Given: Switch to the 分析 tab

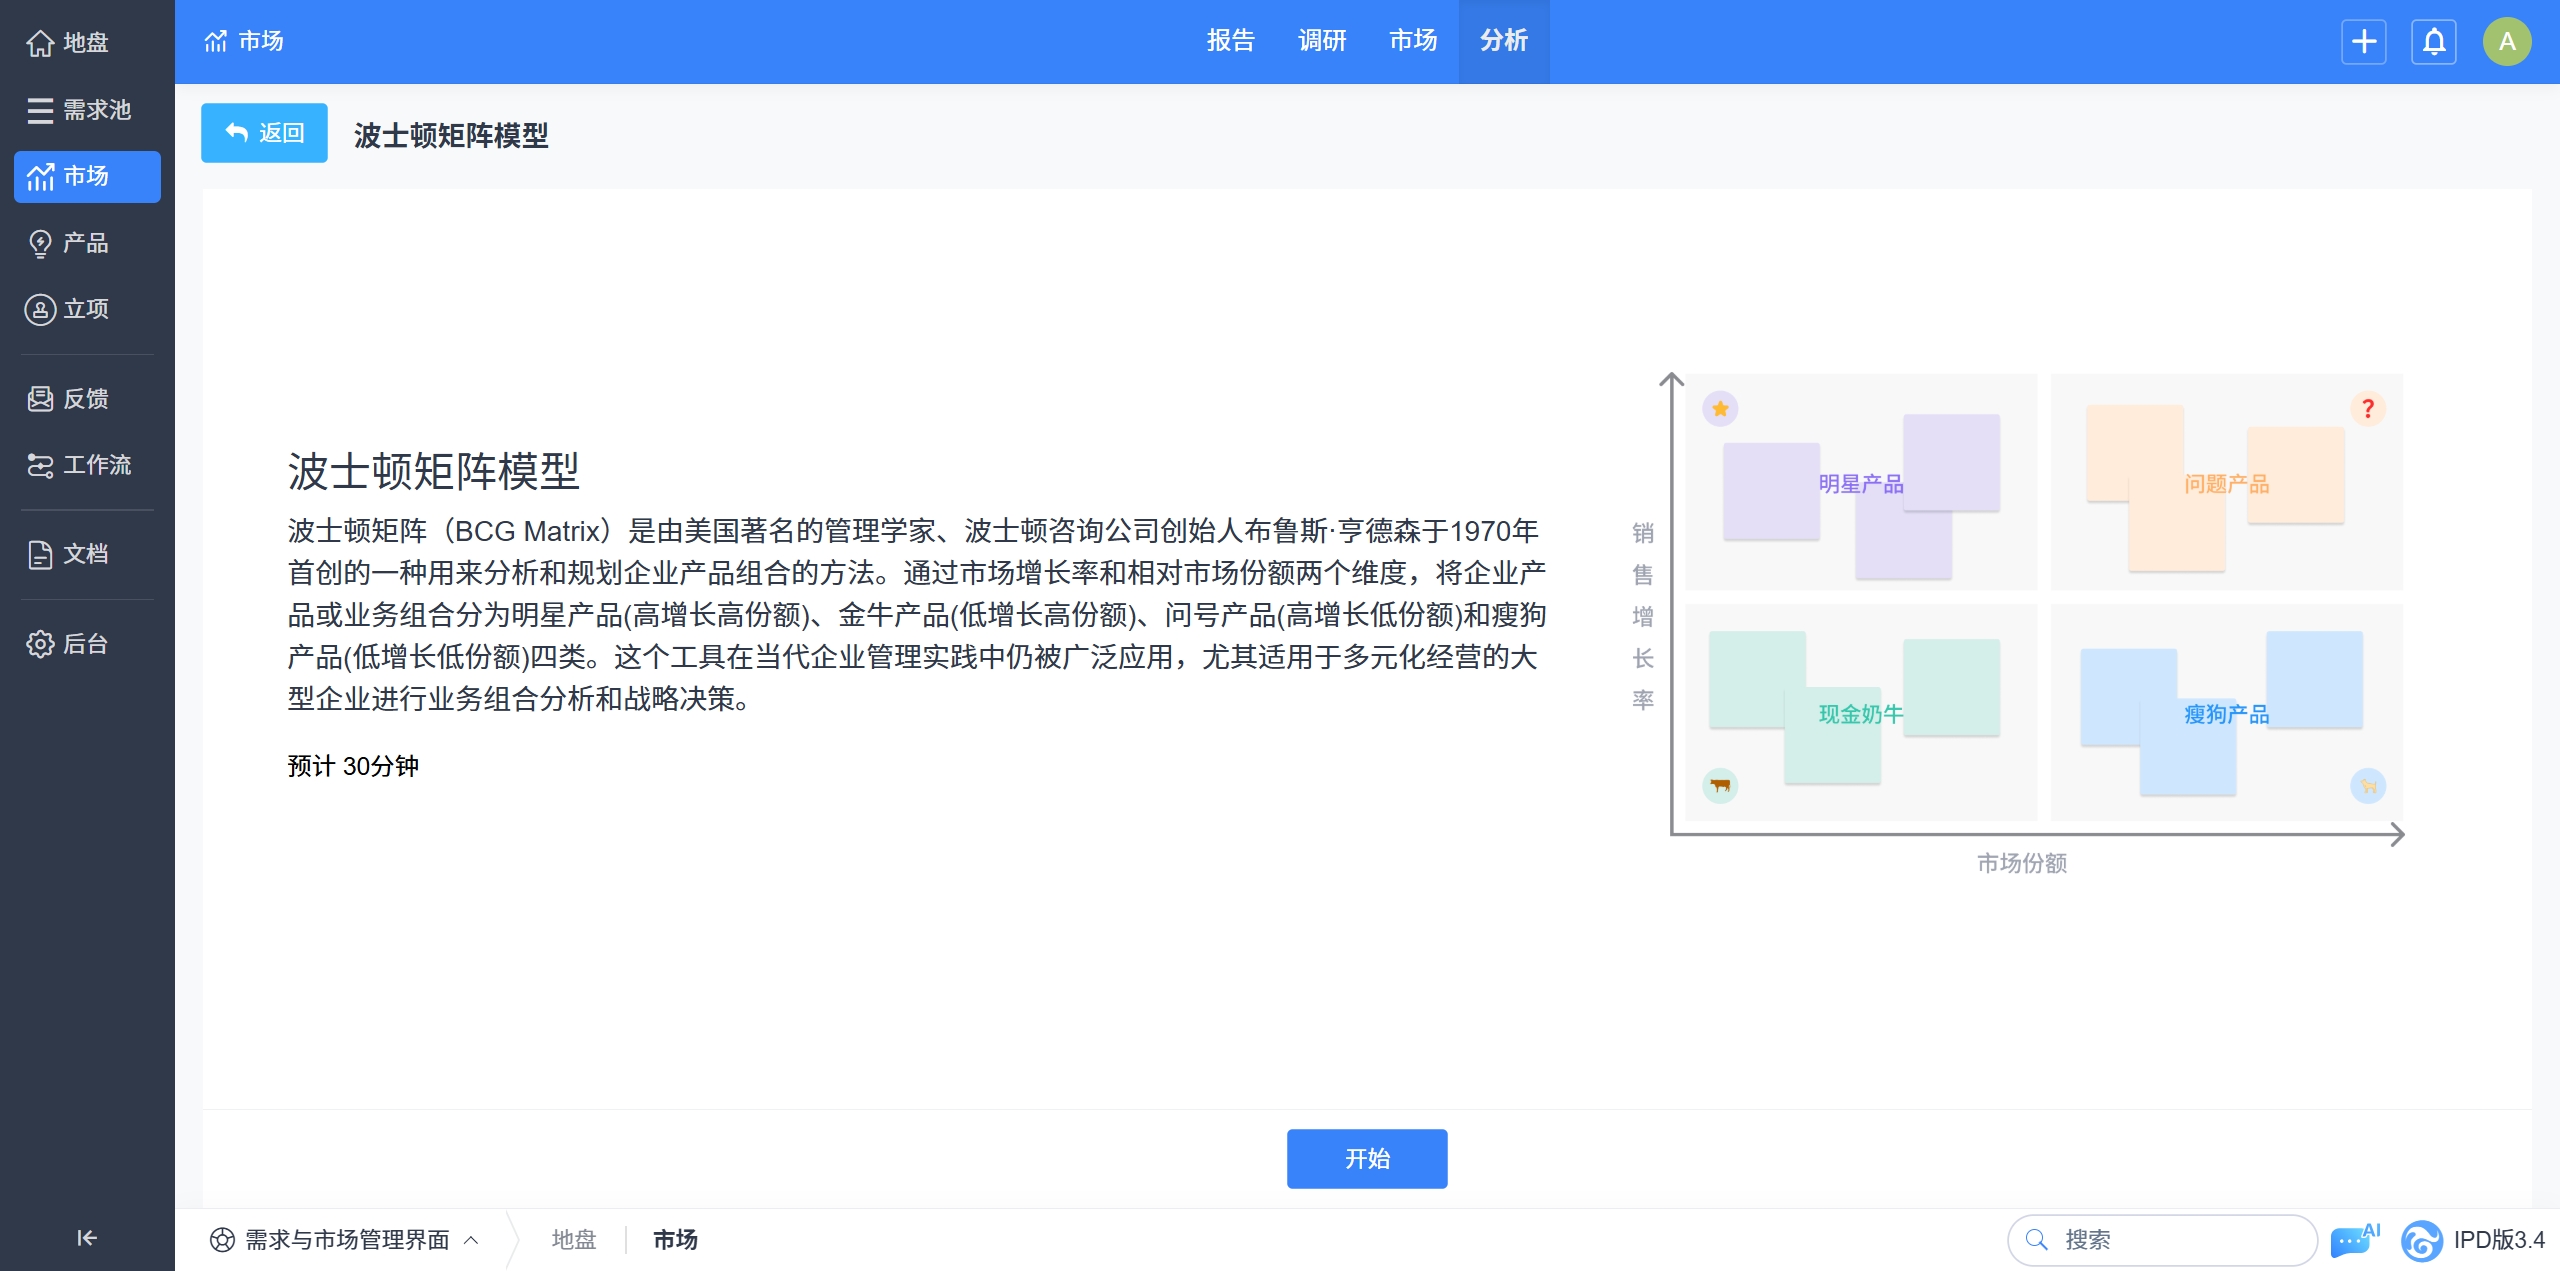Looking at the screenshot, I should click(x=1504, y=41).
